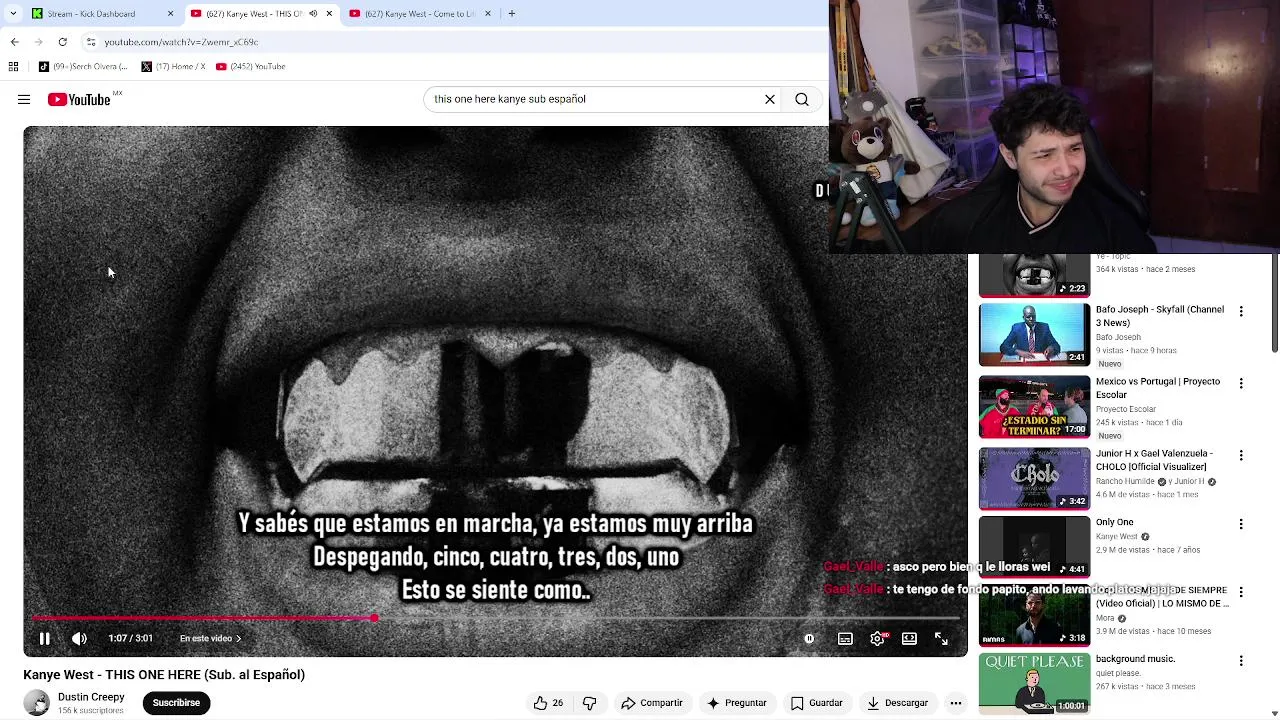Click the page vertical scrollbar

click(1275, 304)
